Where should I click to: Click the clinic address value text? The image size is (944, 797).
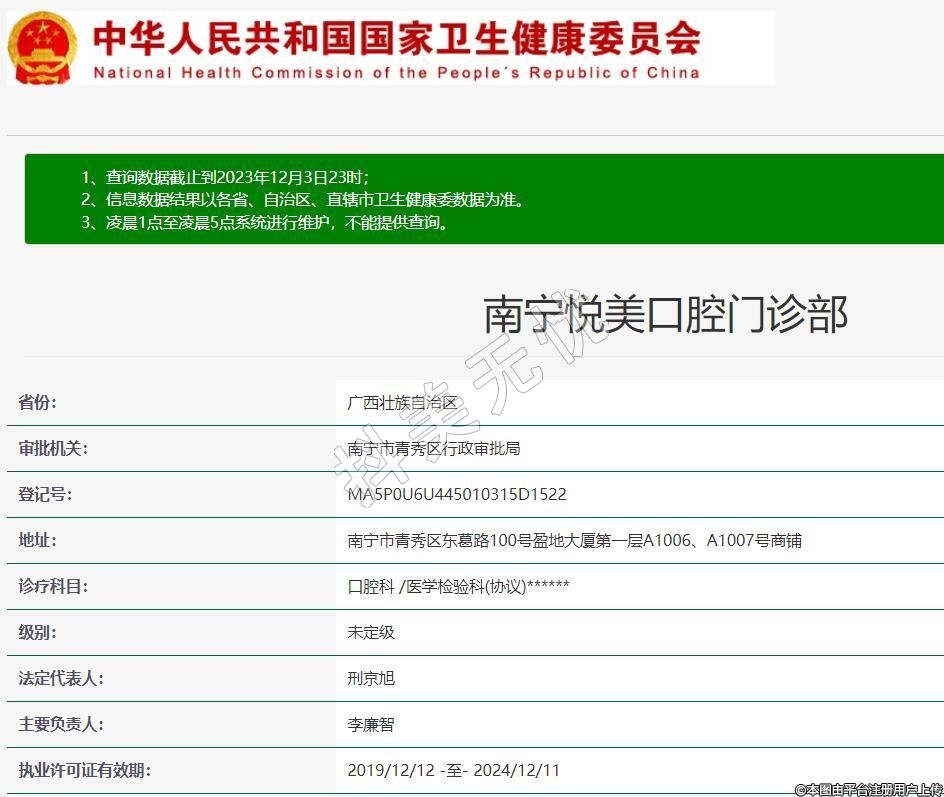[574, 541]
